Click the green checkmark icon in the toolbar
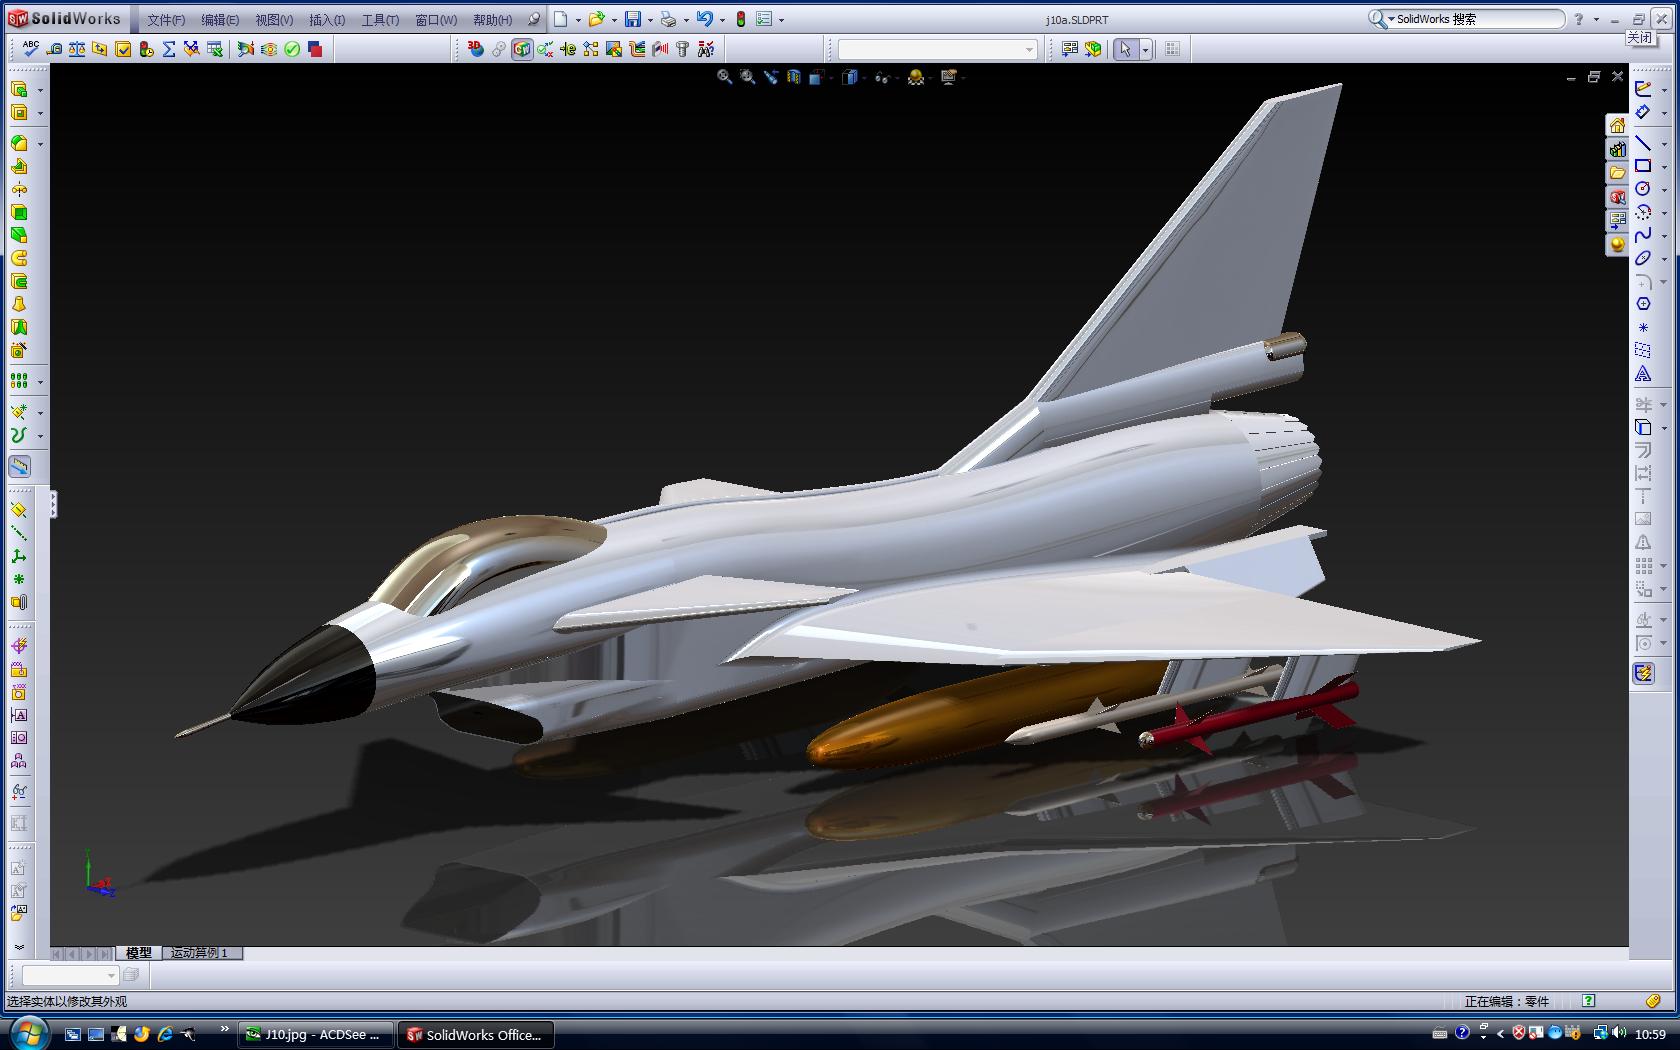The width and height of the screenshot is (1680, 1050). coord(292,48)
